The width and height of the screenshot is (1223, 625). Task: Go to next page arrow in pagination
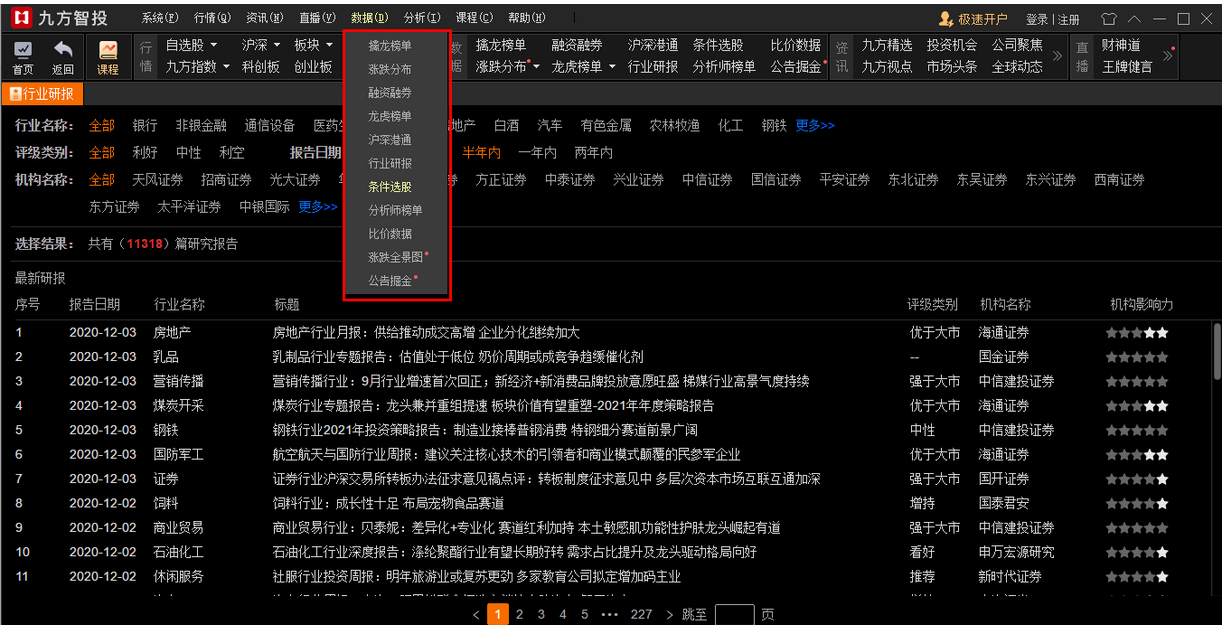click(x=669, y=614)
